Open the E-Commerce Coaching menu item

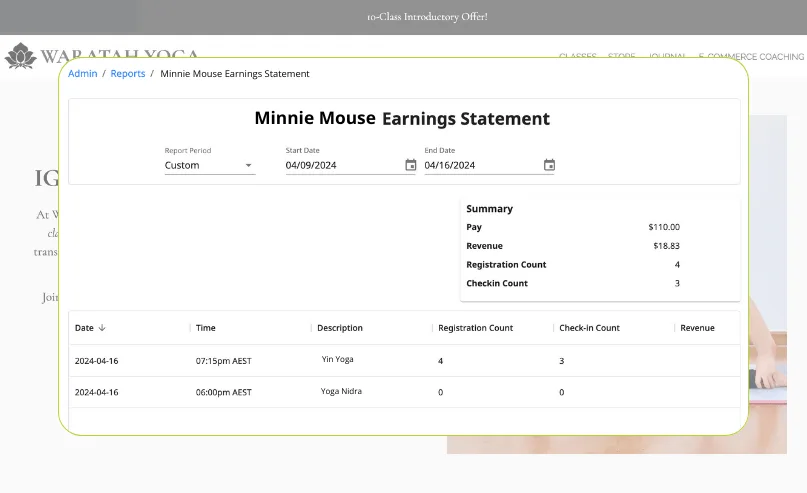750,57
